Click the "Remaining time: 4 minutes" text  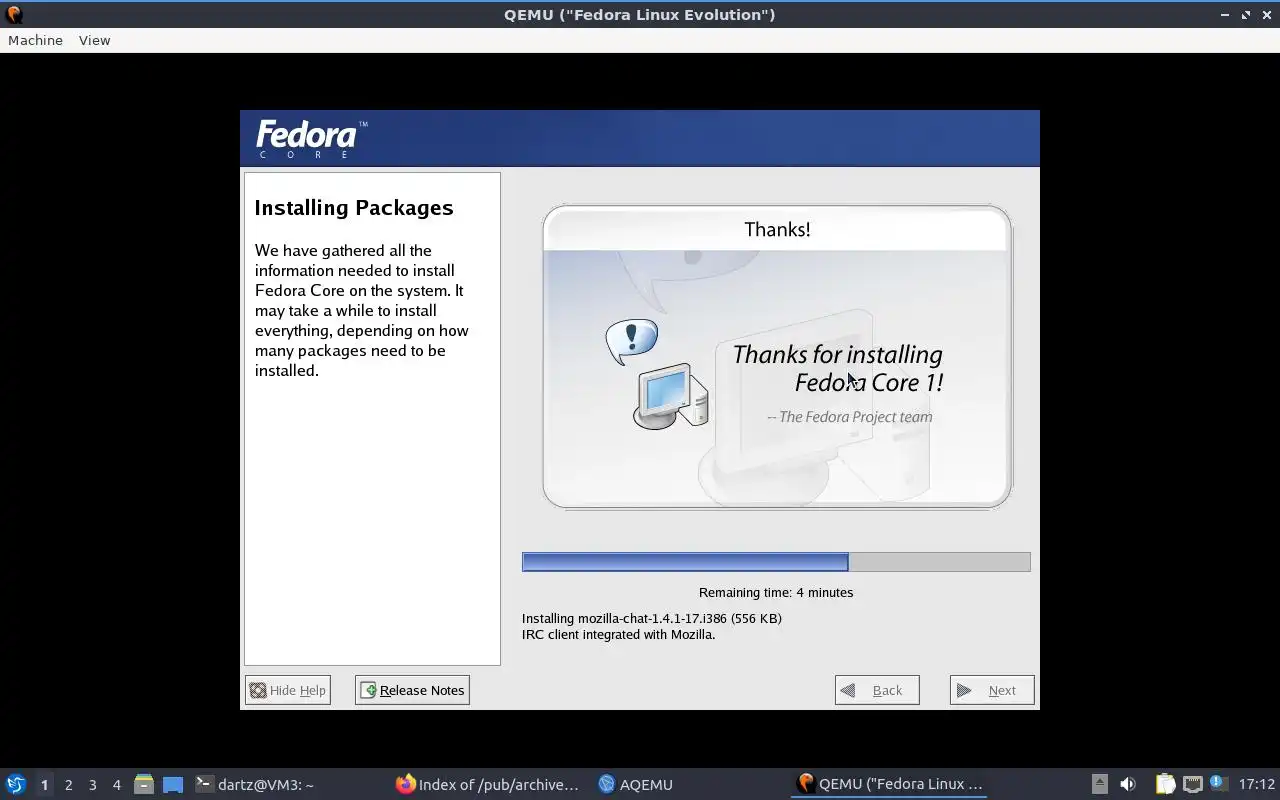click(776, 592)
